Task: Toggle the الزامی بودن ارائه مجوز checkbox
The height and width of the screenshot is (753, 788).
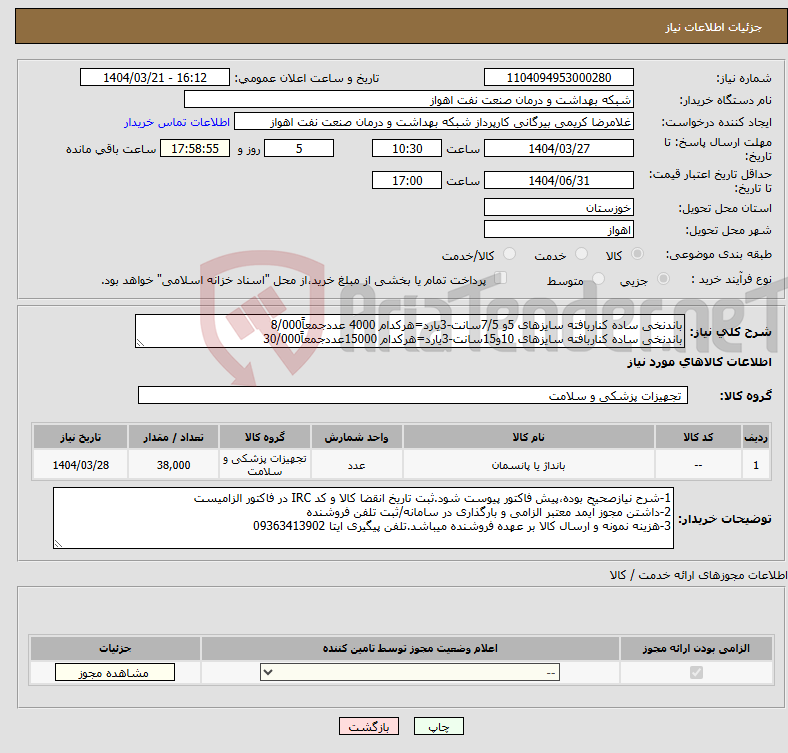Action: tap(696, 673)
